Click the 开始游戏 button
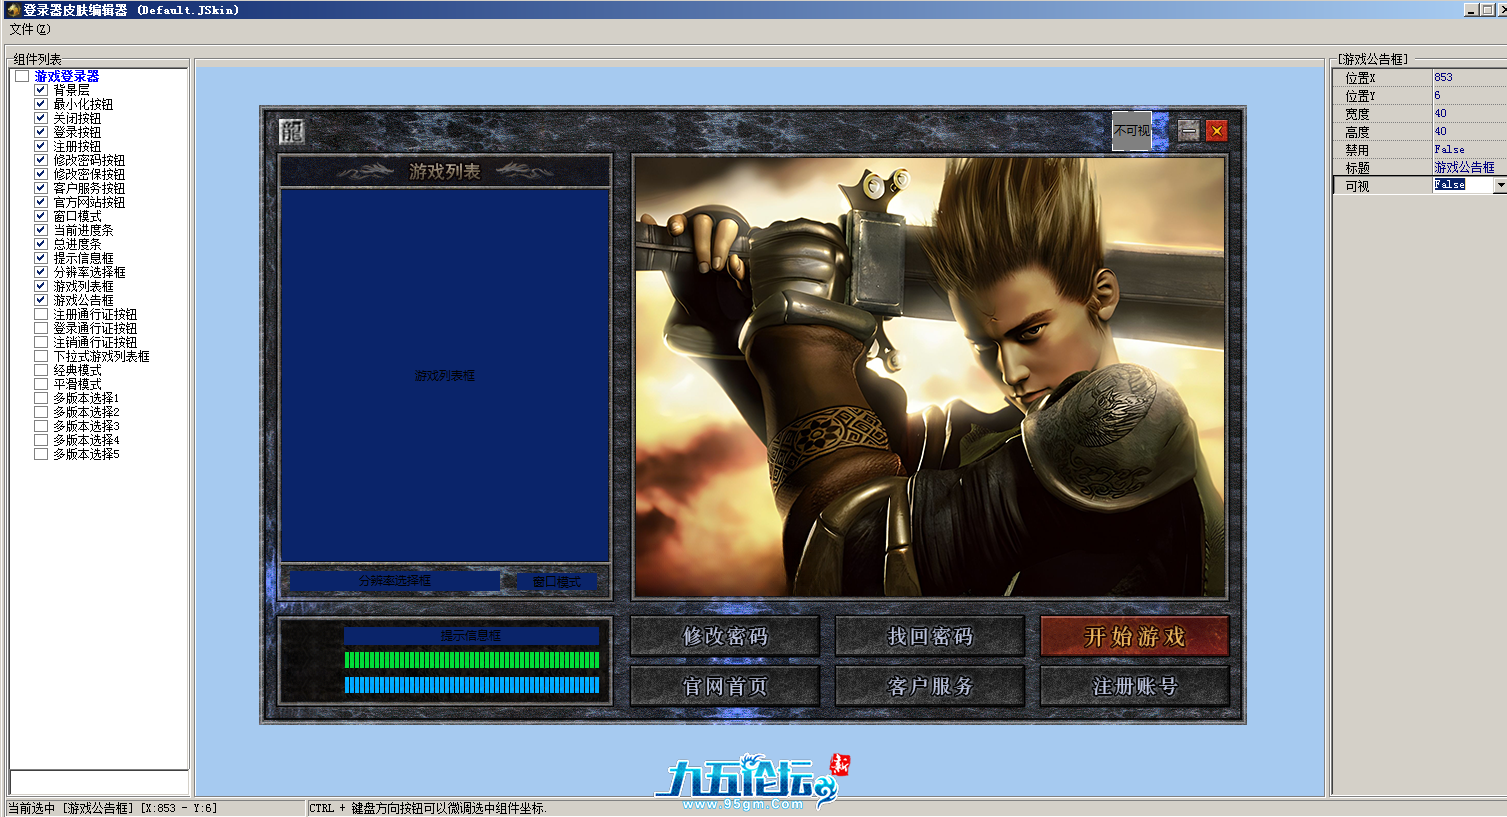This screenshot has height=817, width=1507. [1134, 636]
